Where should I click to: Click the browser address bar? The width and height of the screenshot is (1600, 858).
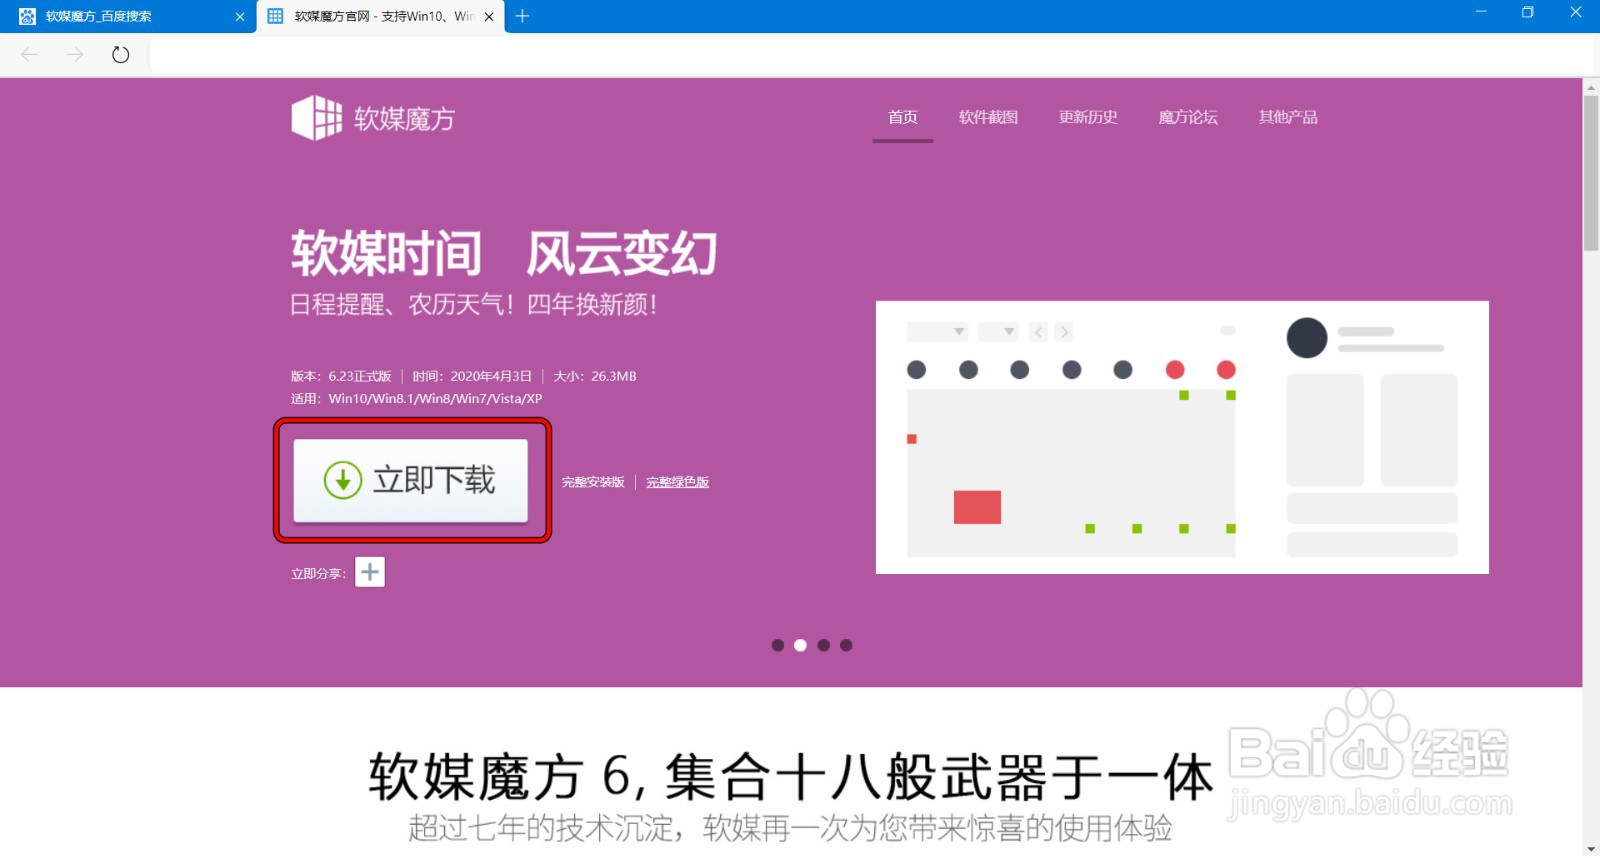[x=870, y=54]
